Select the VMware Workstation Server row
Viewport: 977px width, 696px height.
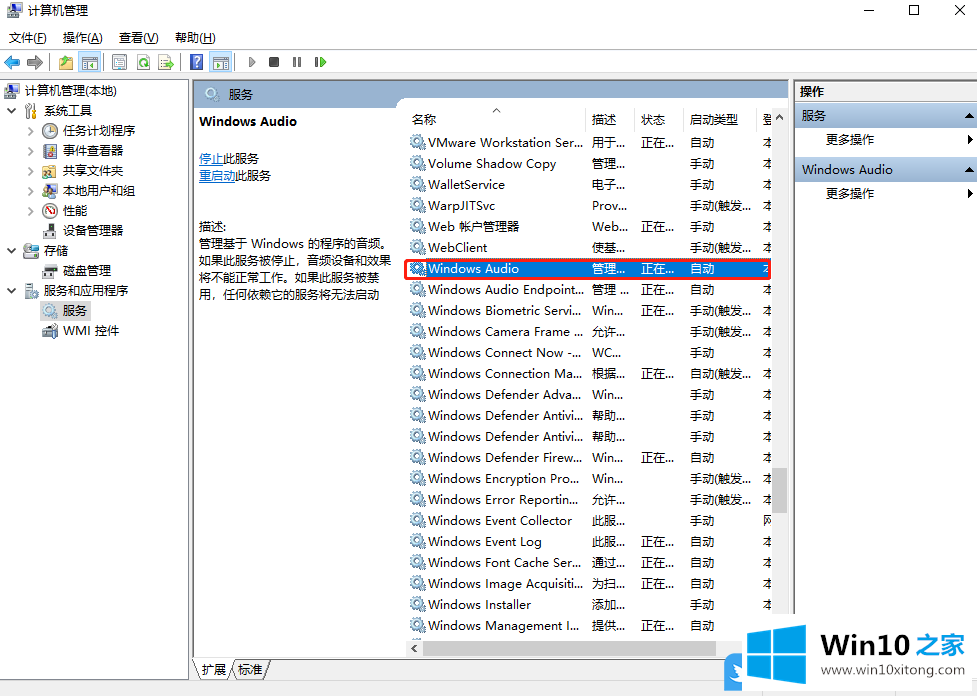pyautogui.click(x=589, y=143)
